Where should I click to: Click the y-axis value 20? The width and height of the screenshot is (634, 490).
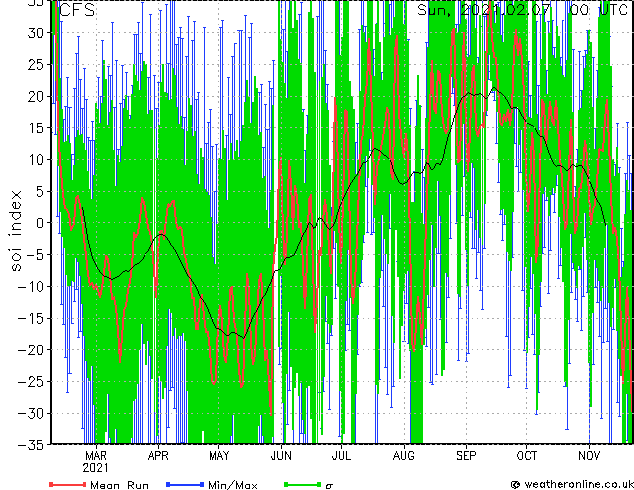[37, 96]
